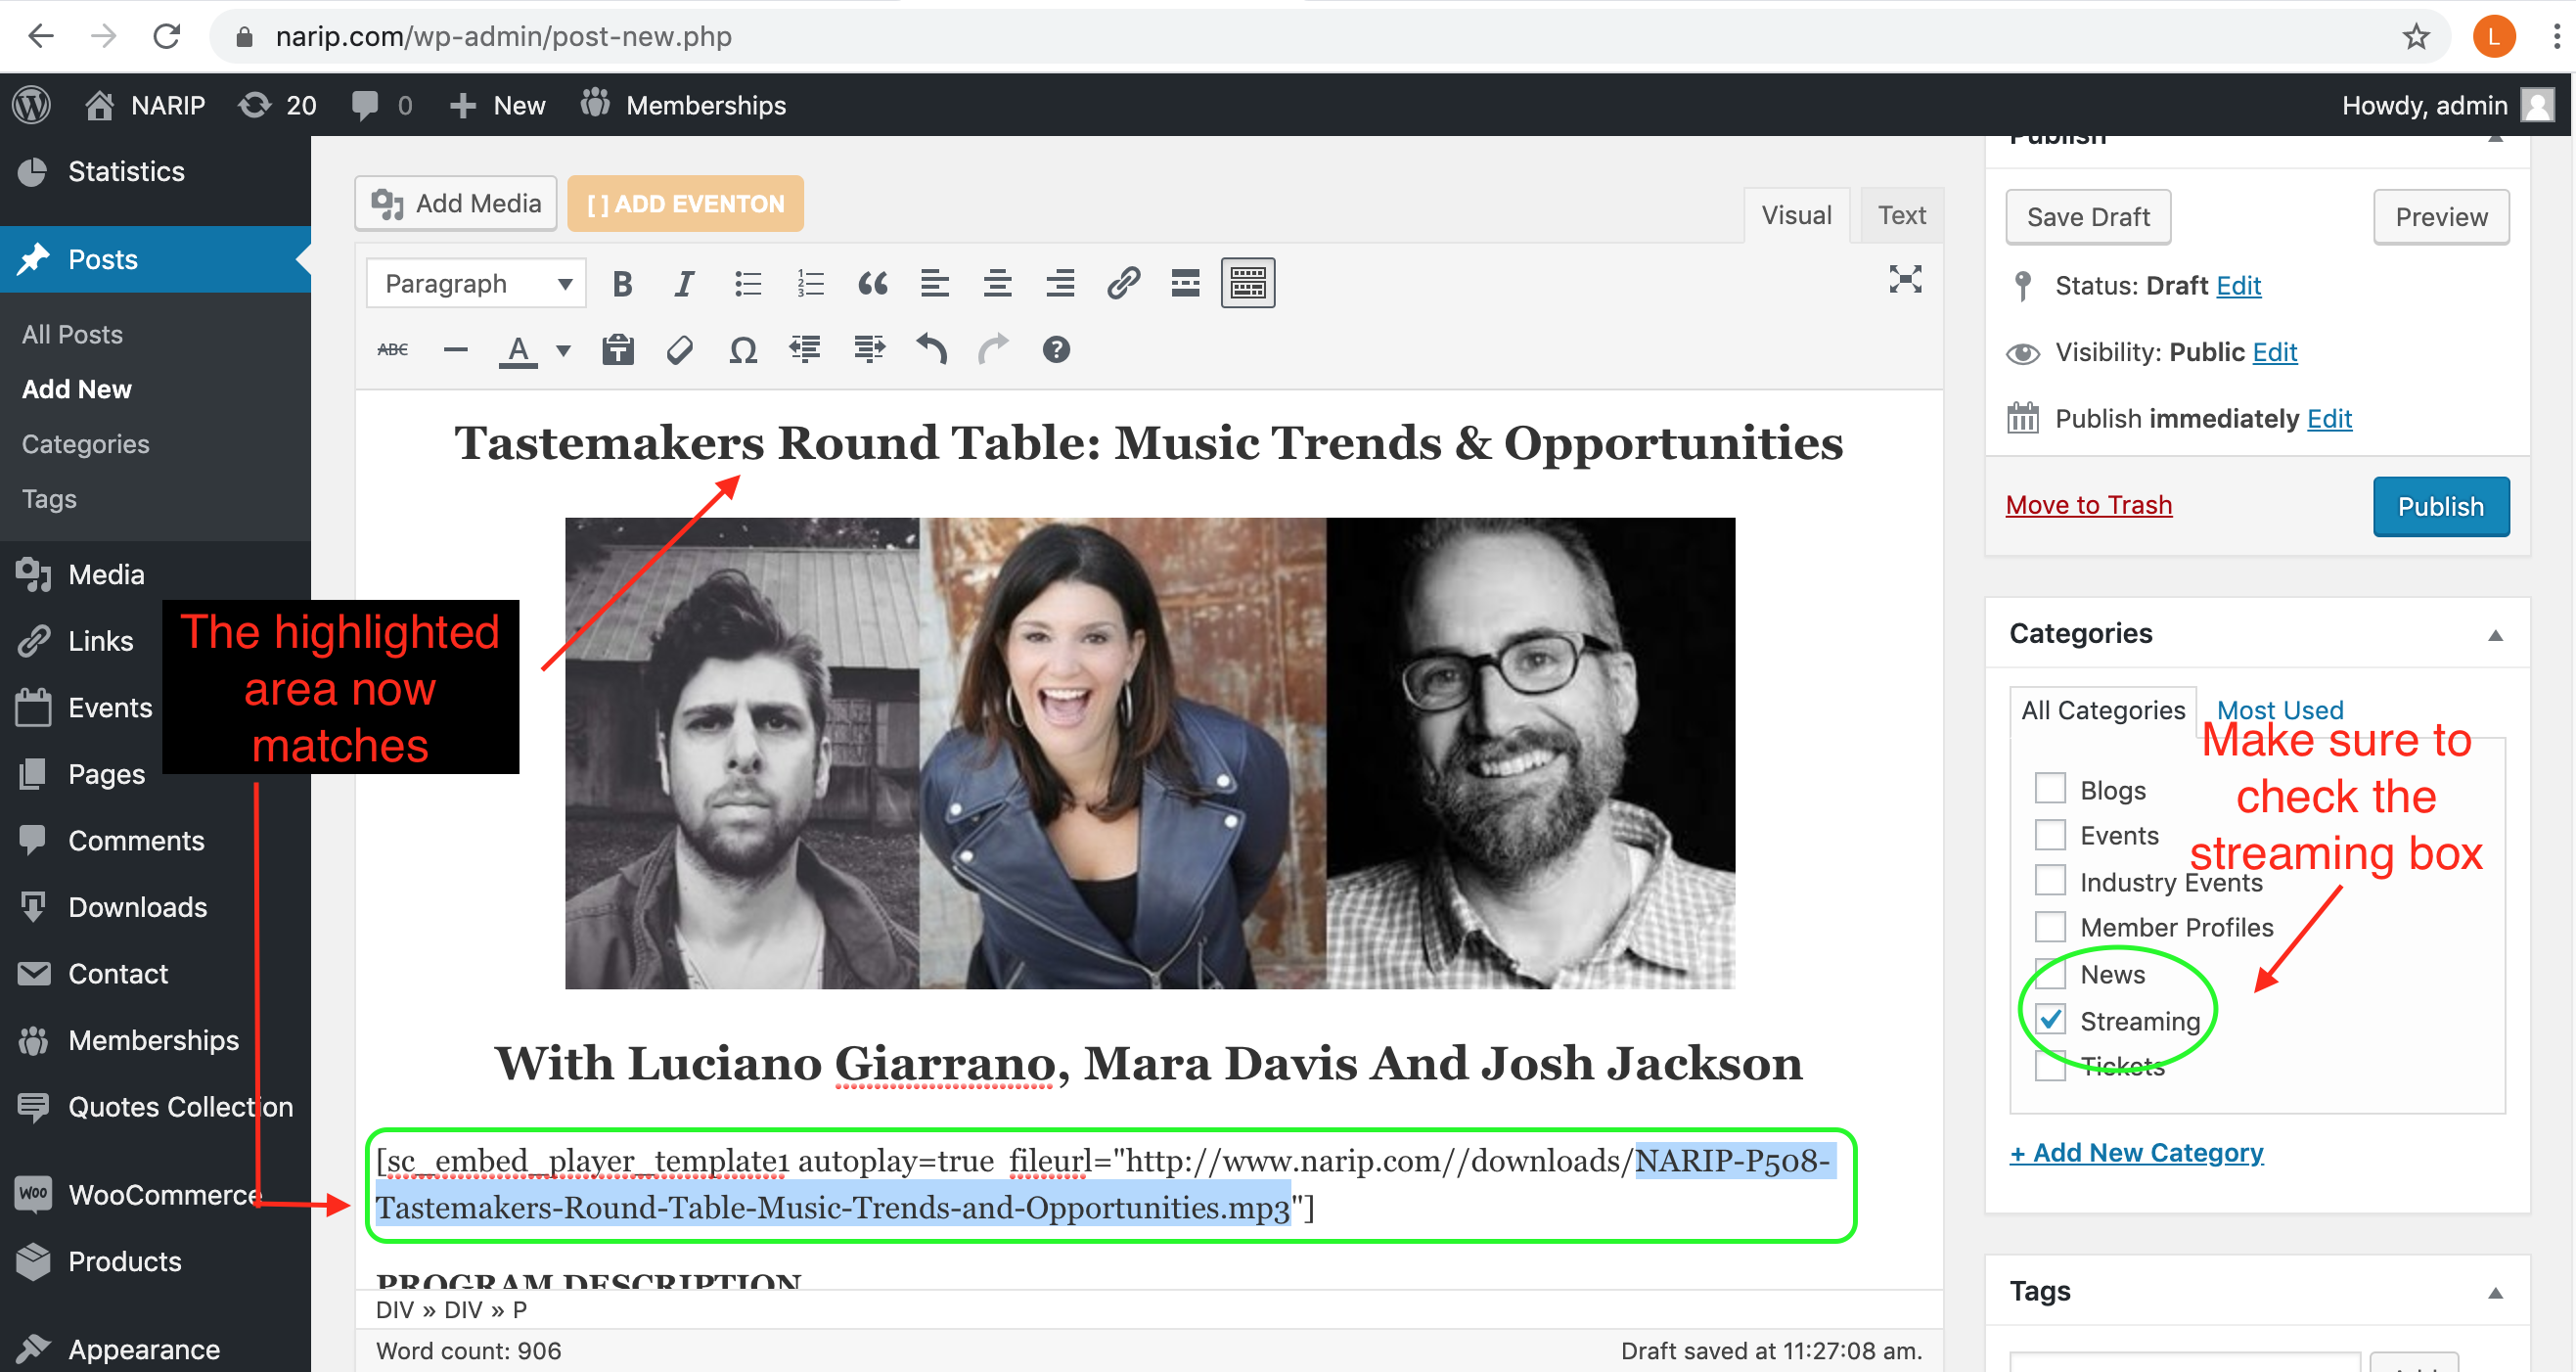The width and height of the screenshot is (2576, 1372).
Task: Switch to the Text editor tab
Action: pyautogui.click(x=1901, y=215)
